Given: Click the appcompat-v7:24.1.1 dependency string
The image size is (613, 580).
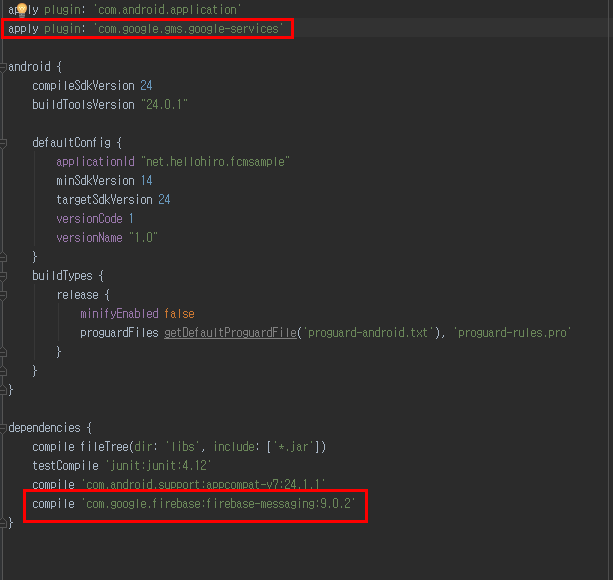Looking at the screenshot, I should click(x=203, y=485).
